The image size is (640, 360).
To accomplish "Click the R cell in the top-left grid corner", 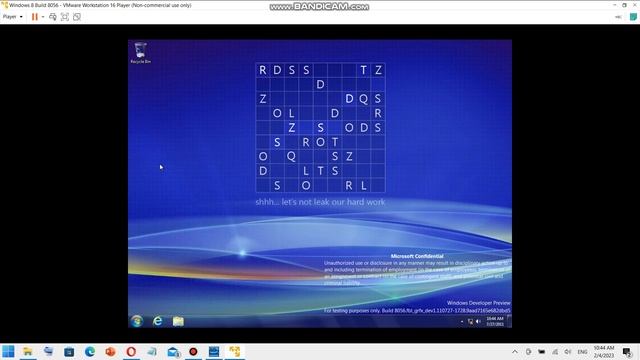I will (x=263, y=70).
